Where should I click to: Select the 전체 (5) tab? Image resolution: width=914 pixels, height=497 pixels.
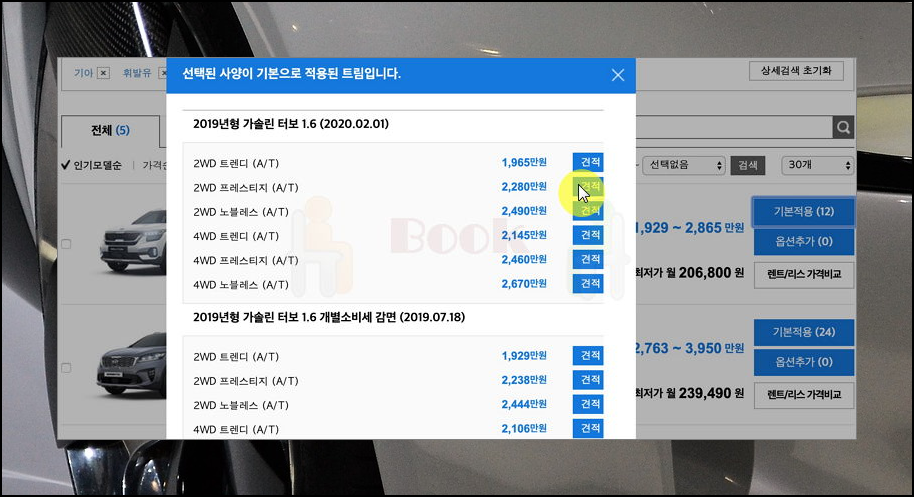tap(110, 131)
